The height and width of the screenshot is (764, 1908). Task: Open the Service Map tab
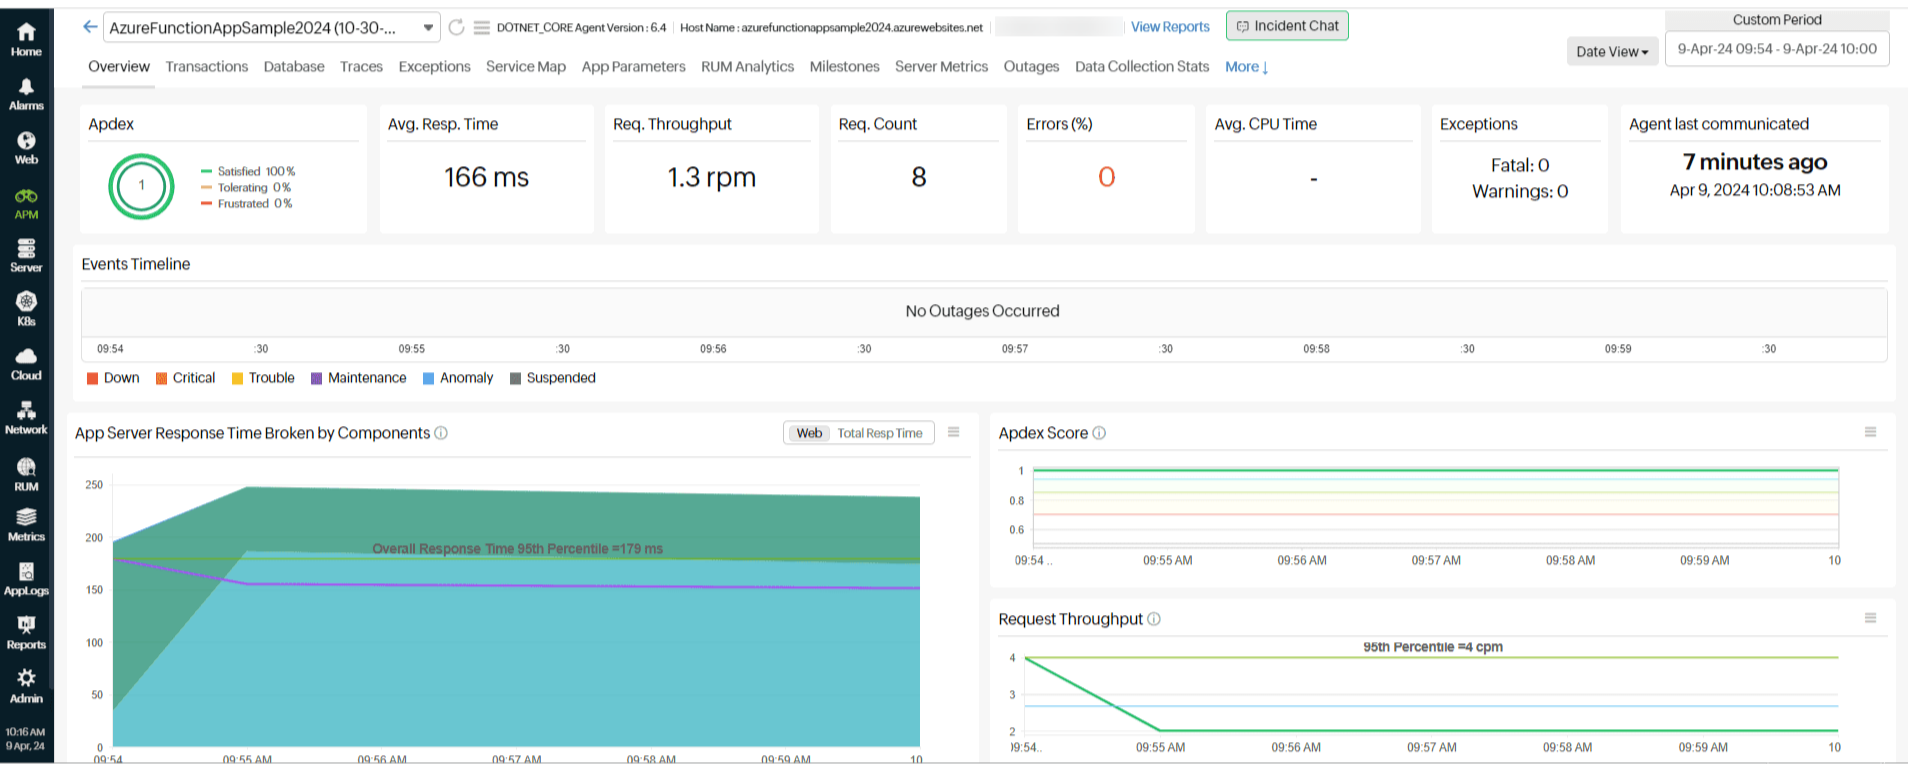click(x=525, y=67)
